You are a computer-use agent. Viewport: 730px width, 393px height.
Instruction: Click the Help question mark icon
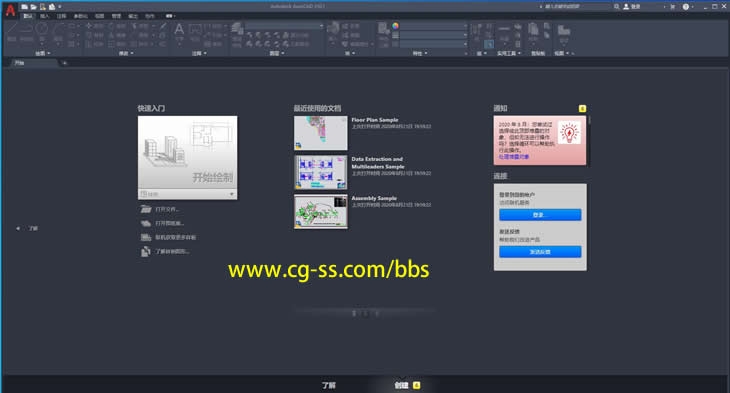click(685, 7)
